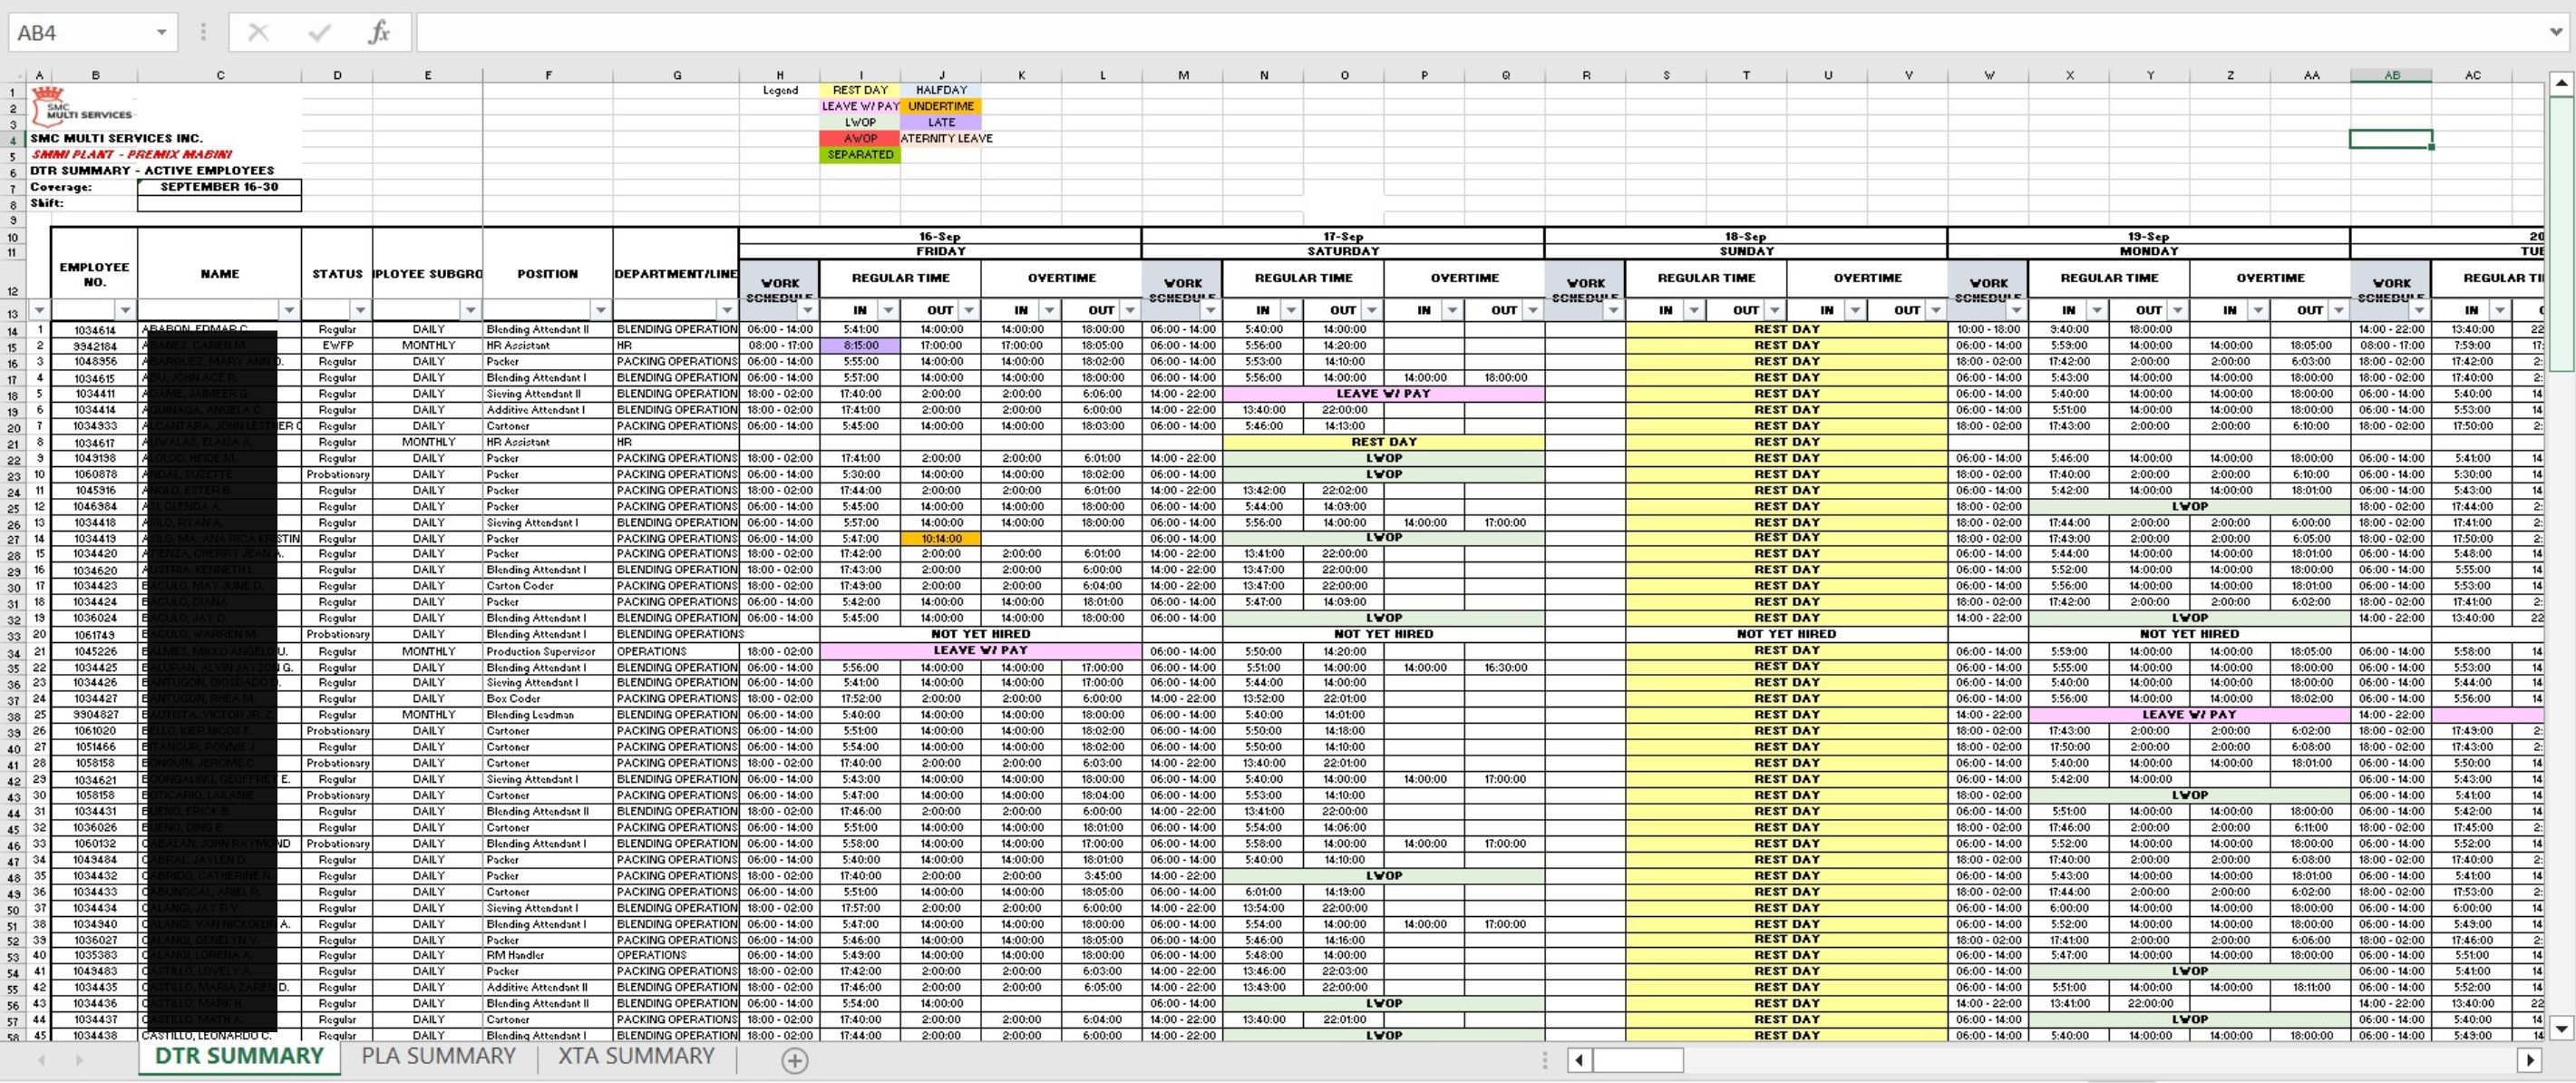Select the purple LATE legend cell
Image resolution: width=2576 pixels, height=1083 pixels.
pyautogui.click(x=941, y=122)
